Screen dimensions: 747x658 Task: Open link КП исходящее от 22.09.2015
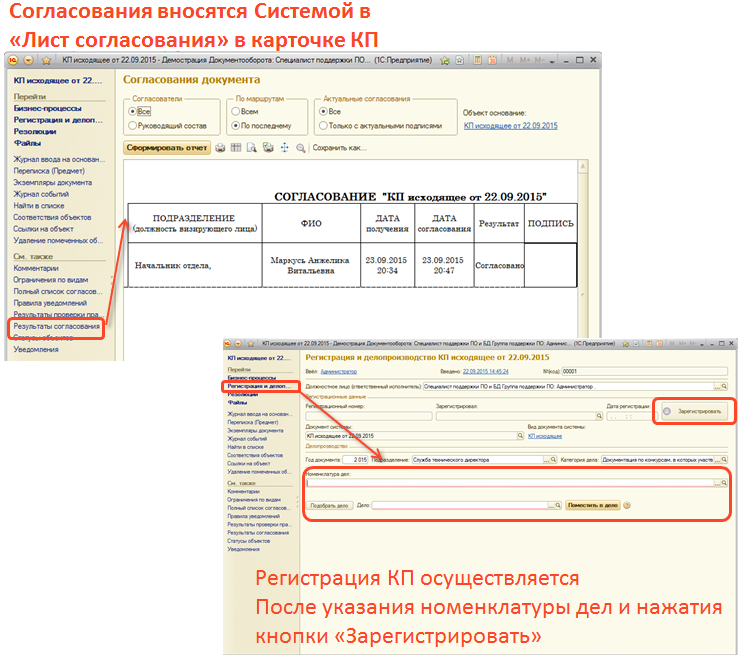(x=511, y=126)
